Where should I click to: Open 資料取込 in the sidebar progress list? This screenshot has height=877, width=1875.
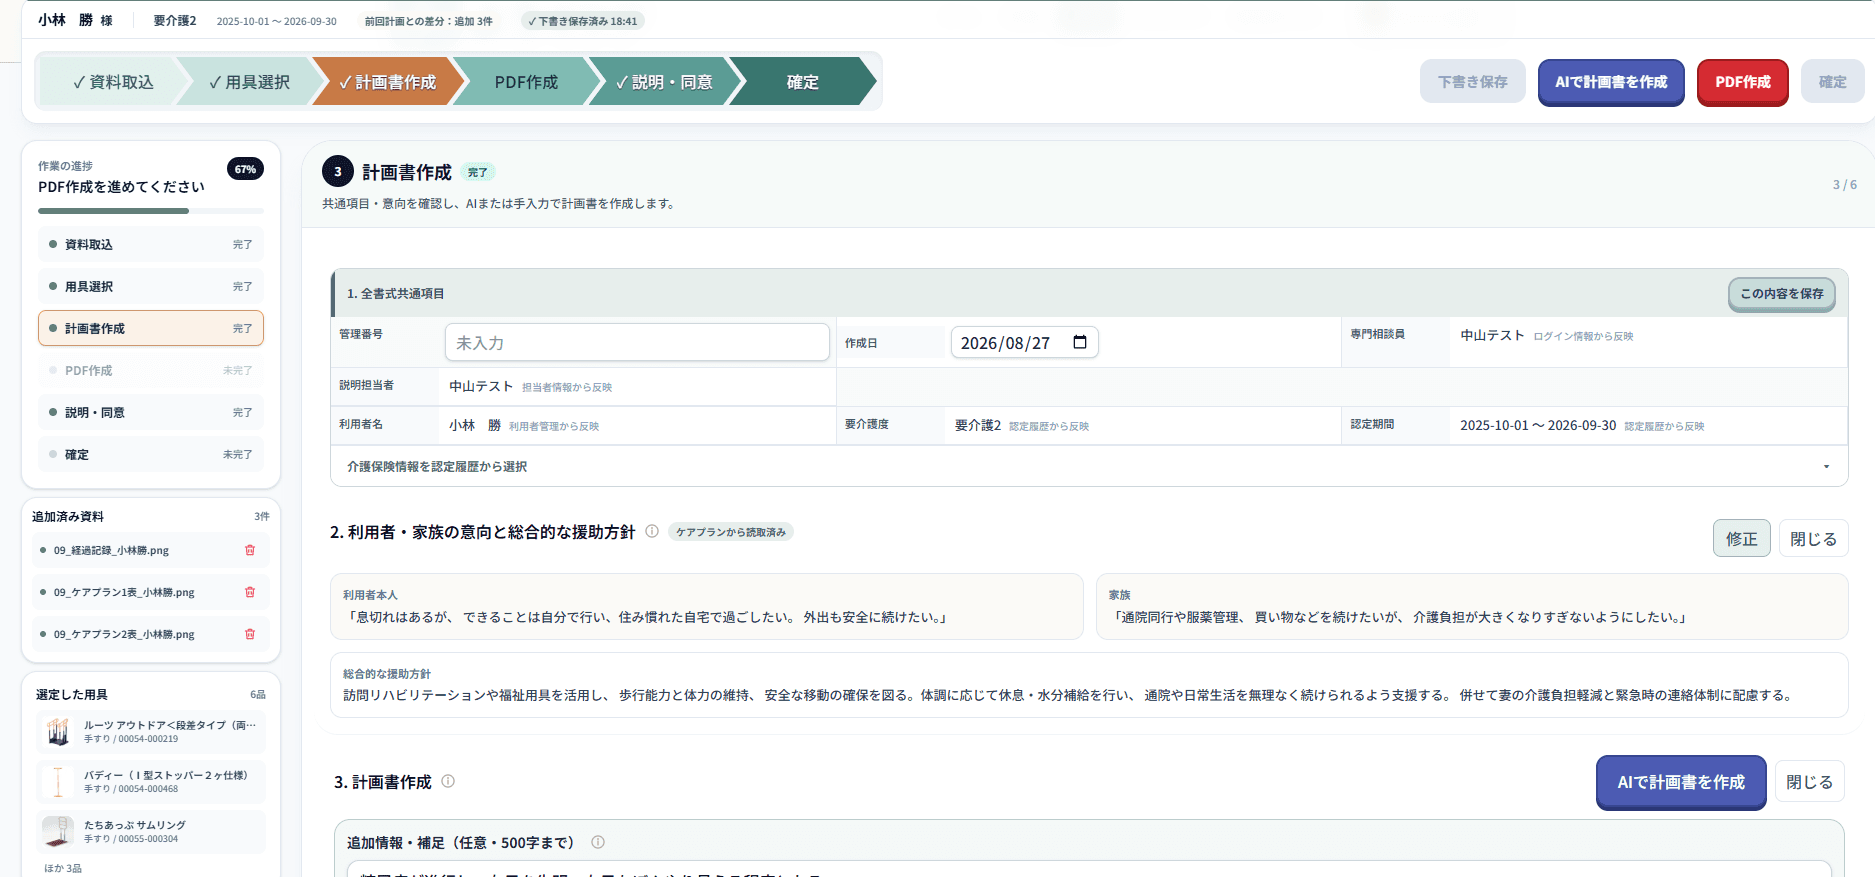click(151, 244)
